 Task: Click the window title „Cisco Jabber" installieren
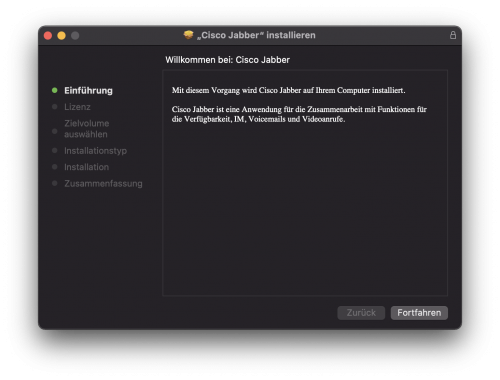coord(256,35)
